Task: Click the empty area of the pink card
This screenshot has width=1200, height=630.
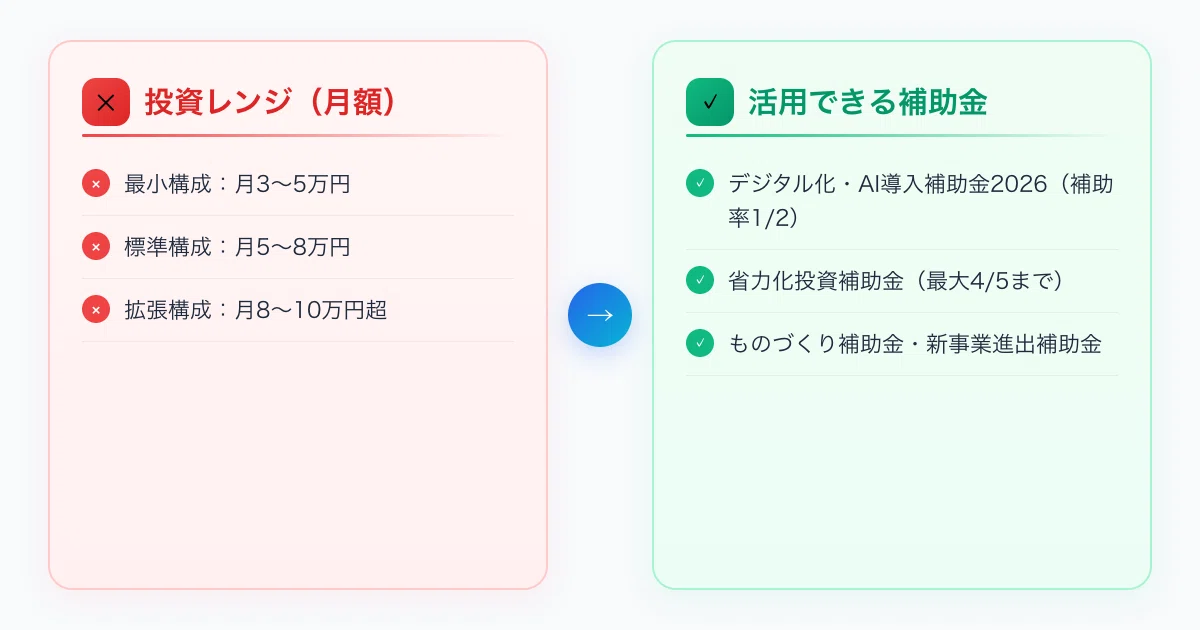Action: [x=298, y=465]
